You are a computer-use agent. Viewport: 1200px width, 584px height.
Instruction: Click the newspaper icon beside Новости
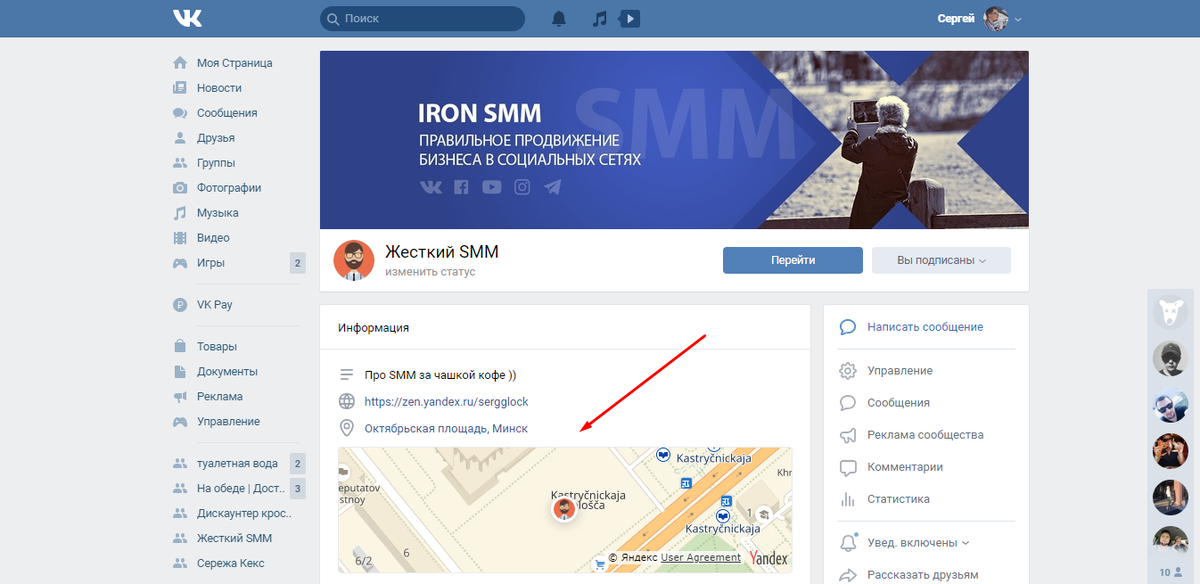coord(180,88)
